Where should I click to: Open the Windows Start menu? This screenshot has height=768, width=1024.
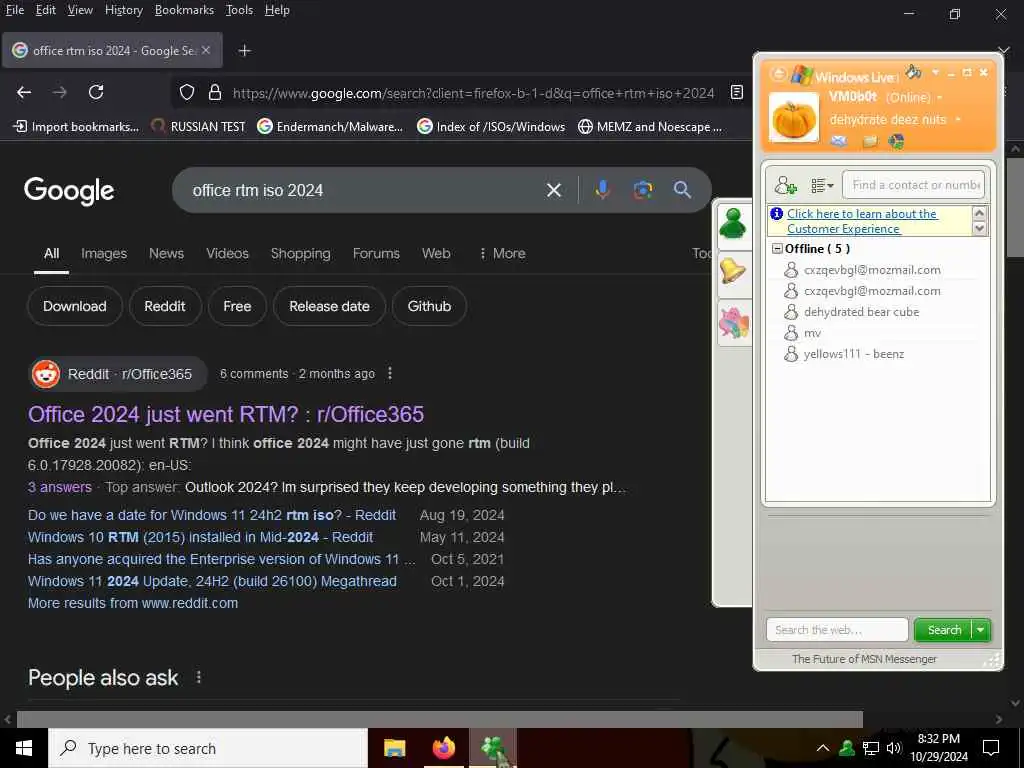click(24, 748)
